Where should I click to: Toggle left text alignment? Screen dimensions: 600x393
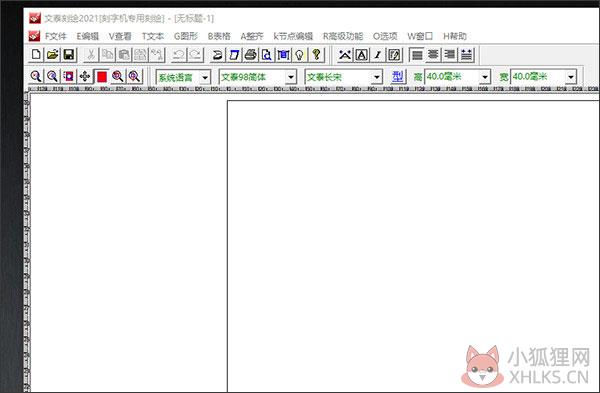tap(417, 55)
